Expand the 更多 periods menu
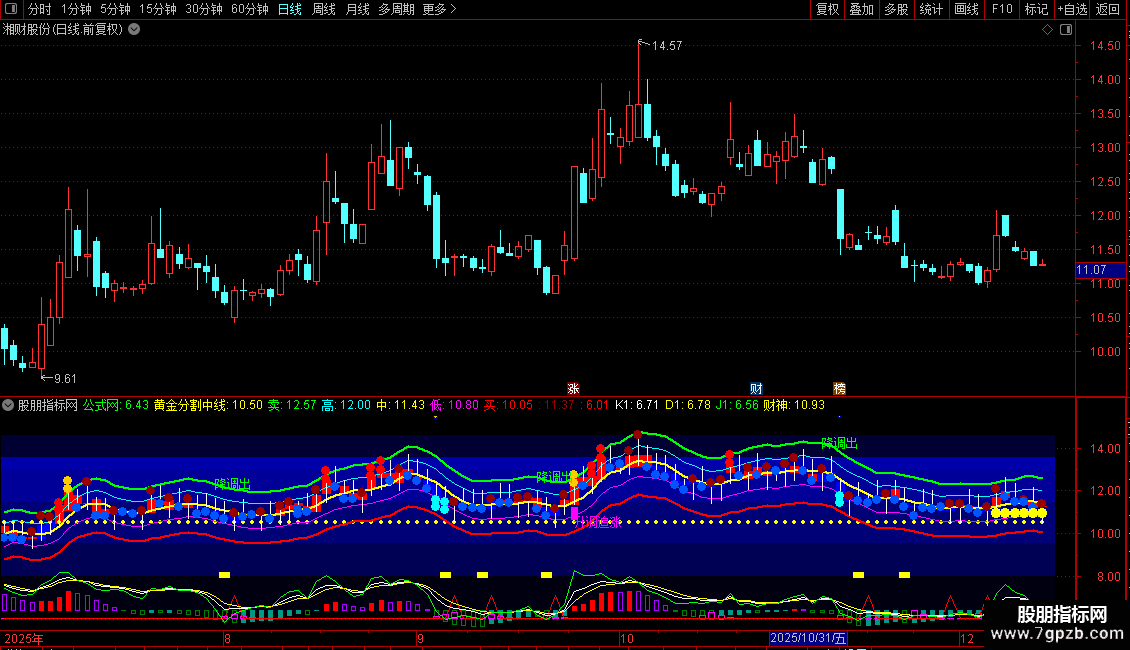This screenshot has height=650, width=1130. point(440,9)
